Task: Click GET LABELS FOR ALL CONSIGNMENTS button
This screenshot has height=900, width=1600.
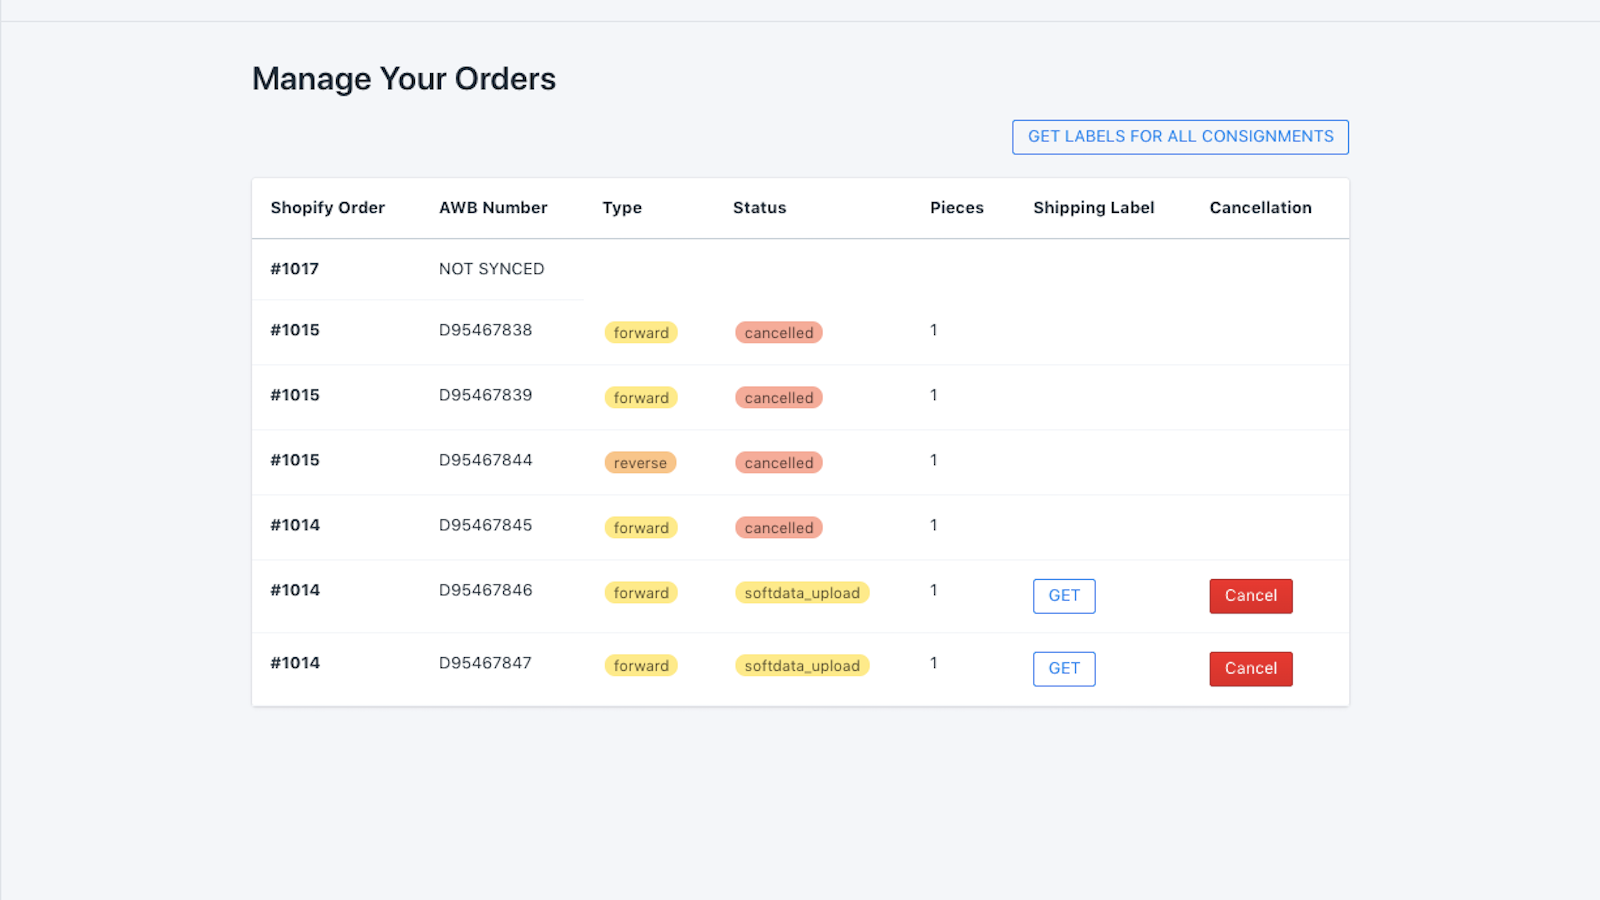Action: tap(1180, 137)
